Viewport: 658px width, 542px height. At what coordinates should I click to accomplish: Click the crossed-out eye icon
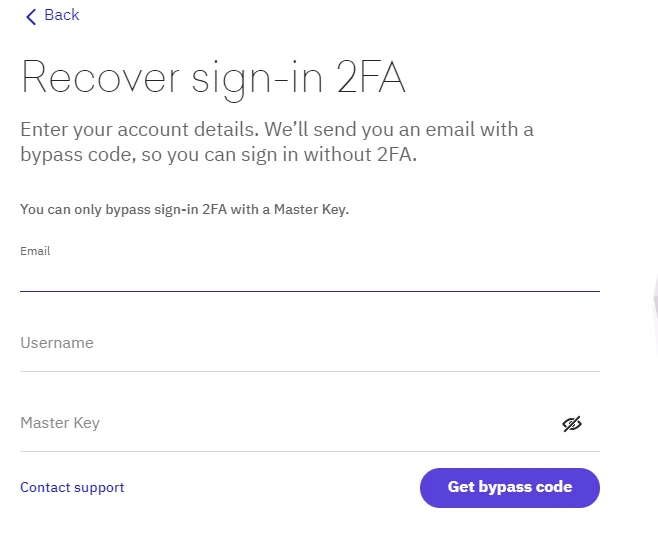(572, 424)
